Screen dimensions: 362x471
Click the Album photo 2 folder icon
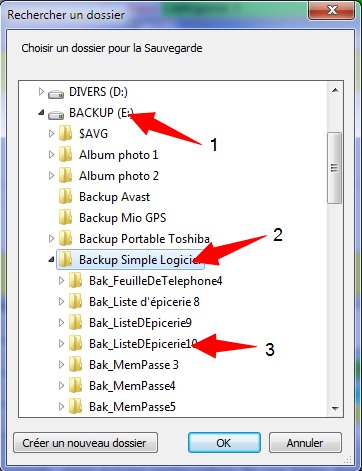click(x=66, y=176)
